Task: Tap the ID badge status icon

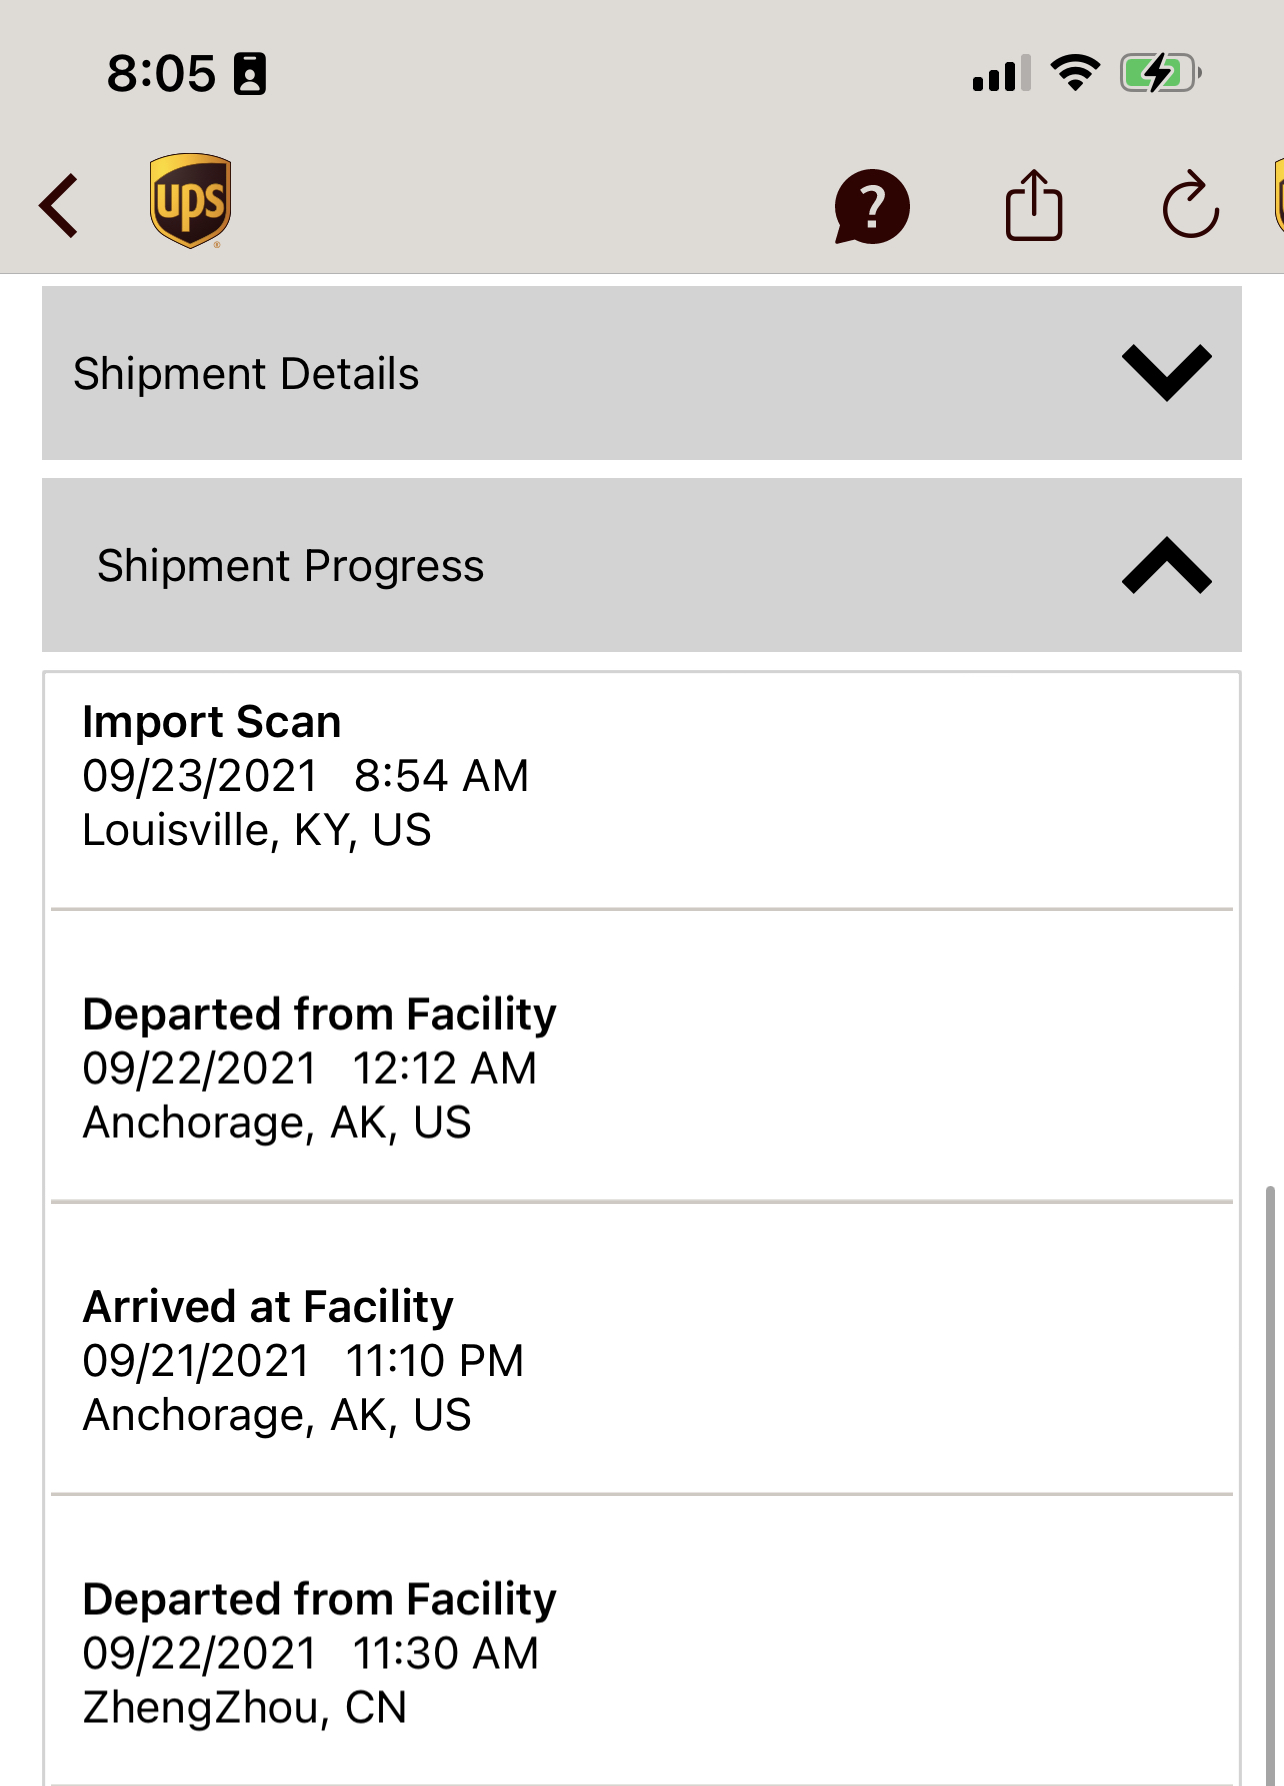Action: pos(250,74)
